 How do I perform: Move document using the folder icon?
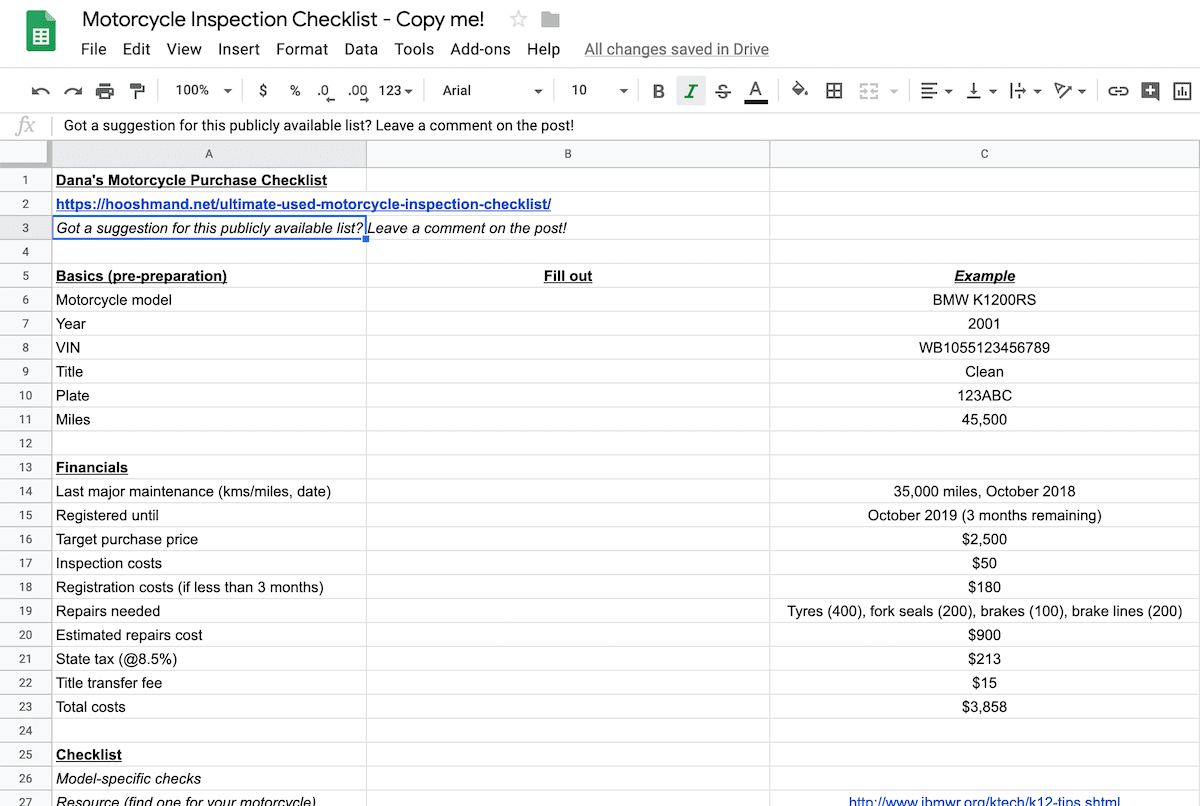pos(550,19)
